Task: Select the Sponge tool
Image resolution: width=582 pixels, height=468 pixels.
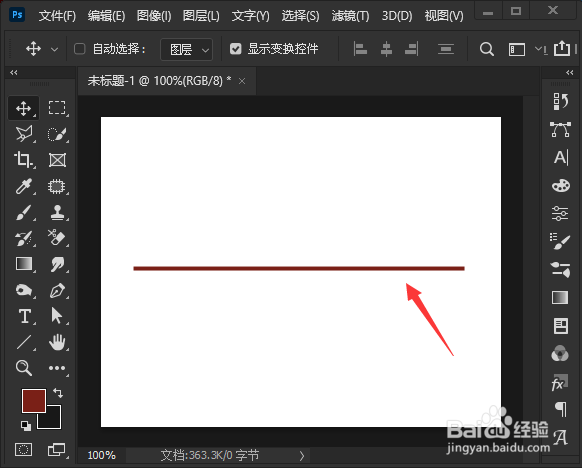Action: click(24, 290)
